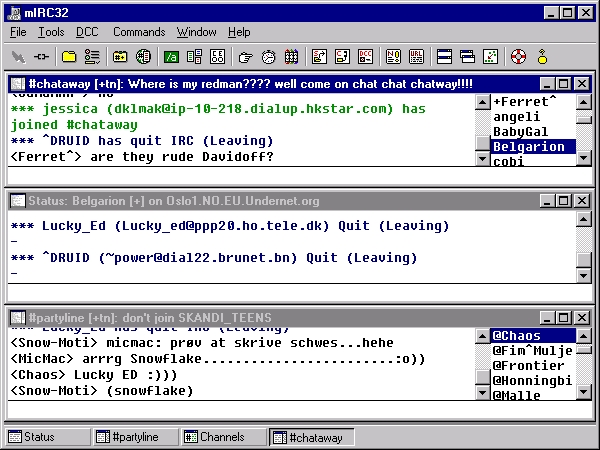
Task: Click the timer clock toolbar icon
Action: click(x=269, y=57)
